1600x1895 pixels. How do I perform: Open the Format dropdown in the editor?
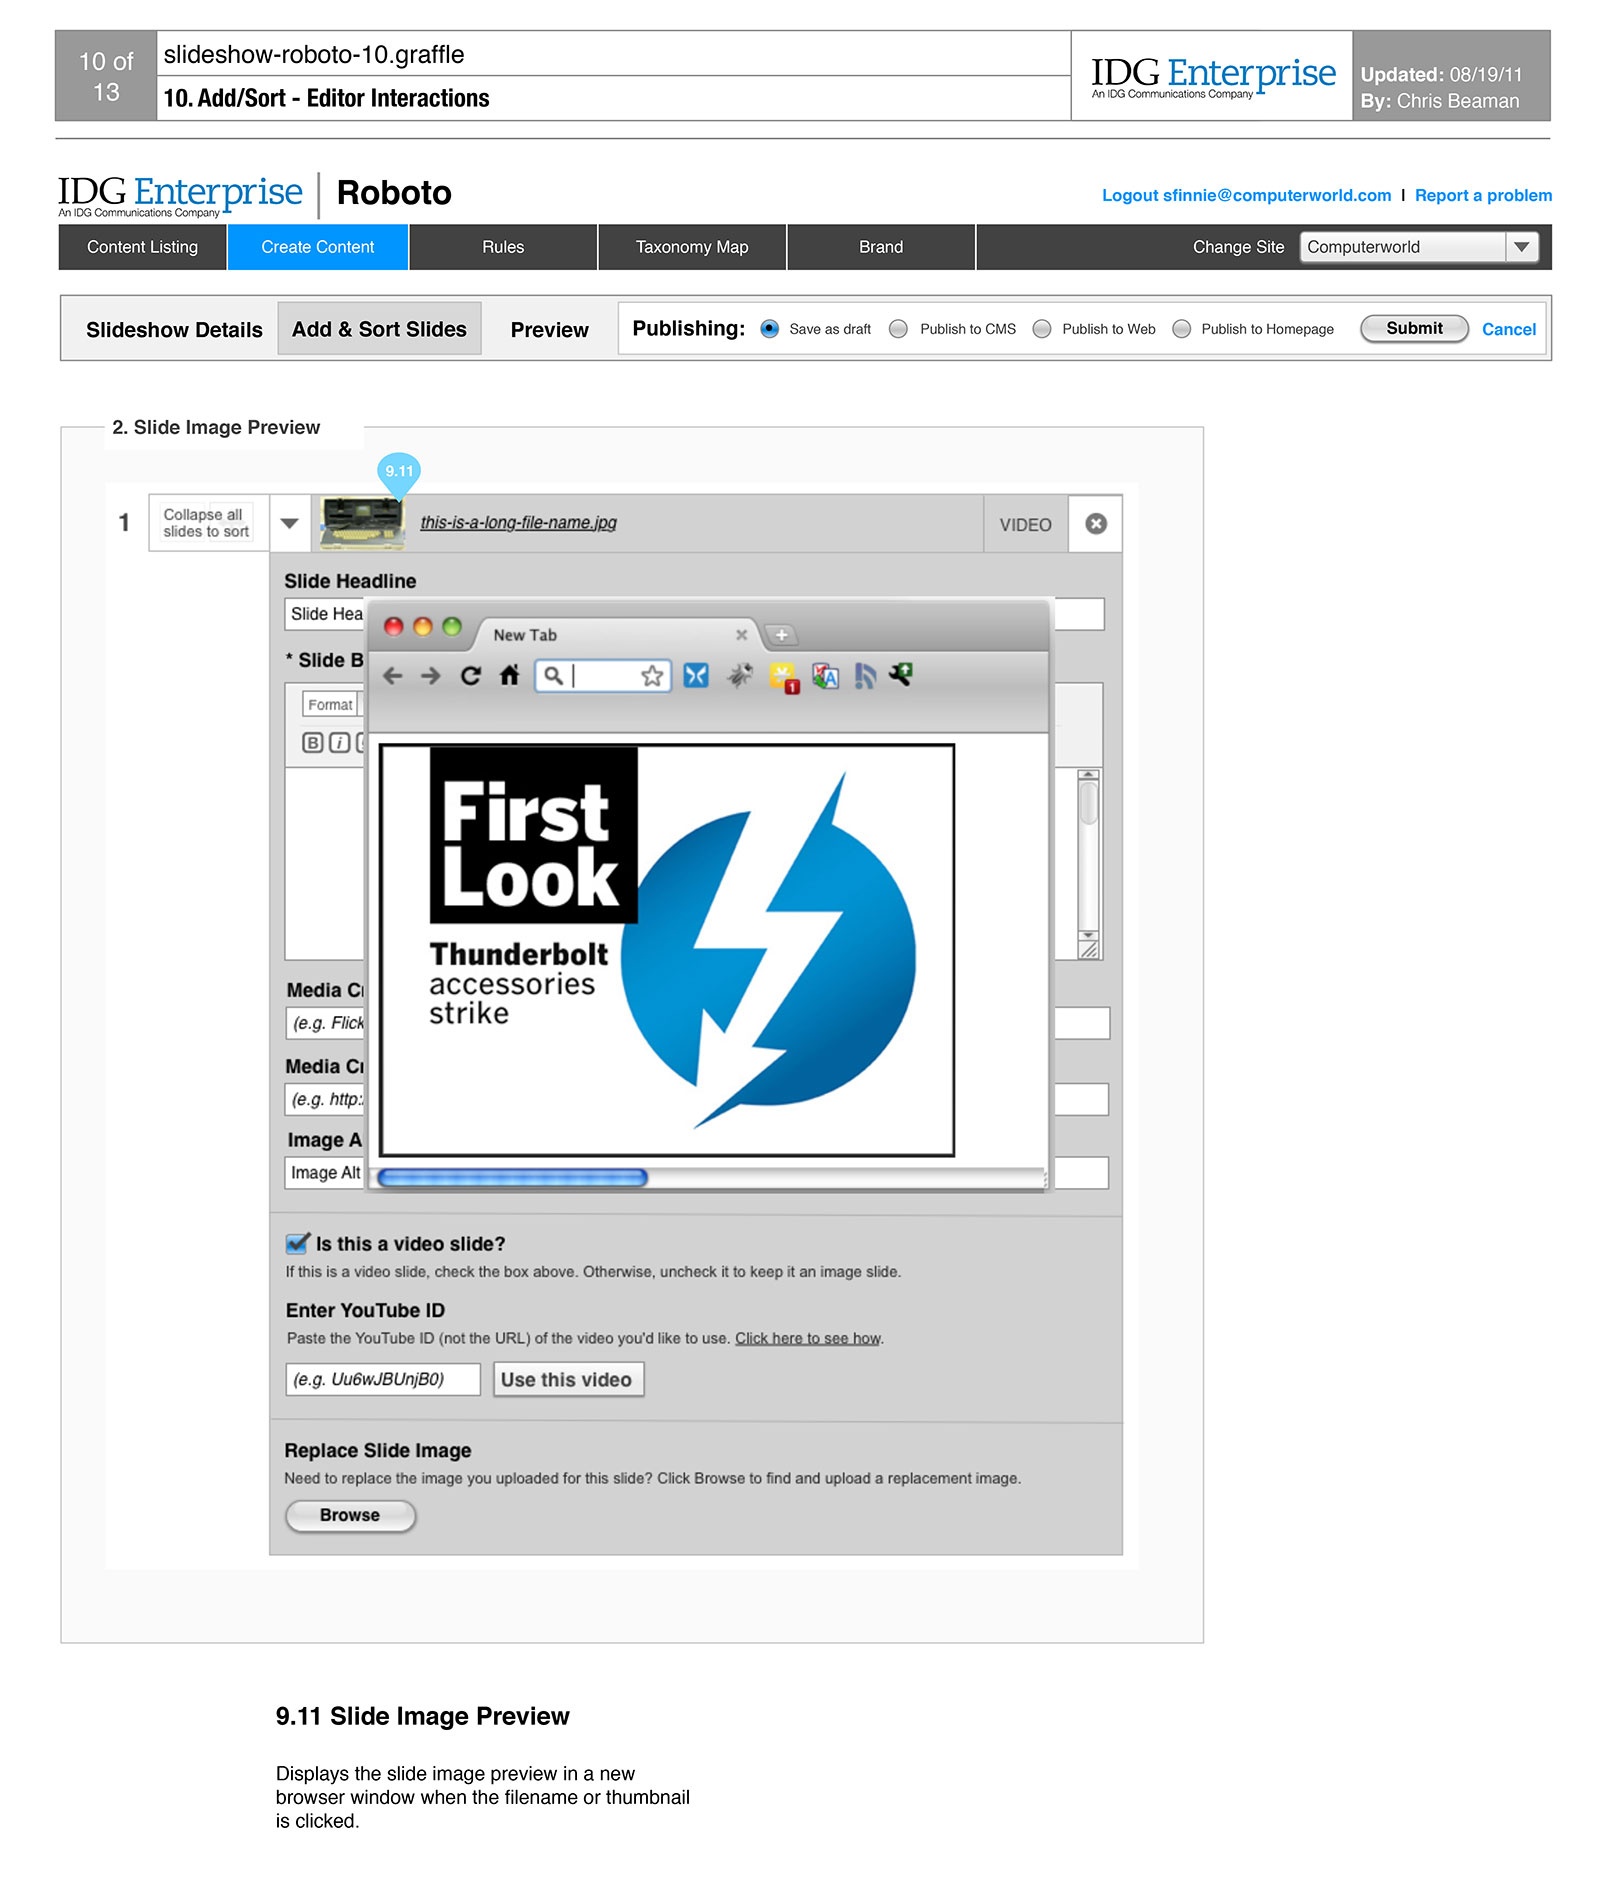330,704
